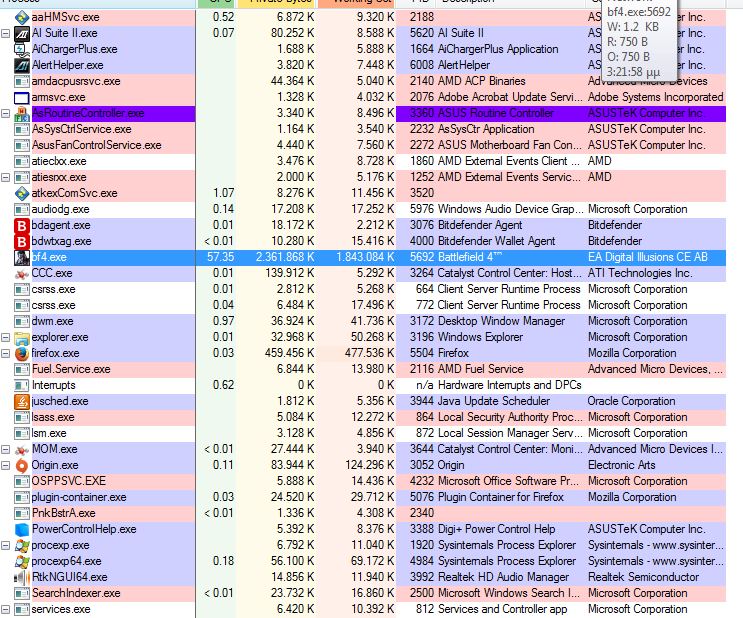
Task: Click EA Digital Illusions CE AB company
Action: (647, 257)
